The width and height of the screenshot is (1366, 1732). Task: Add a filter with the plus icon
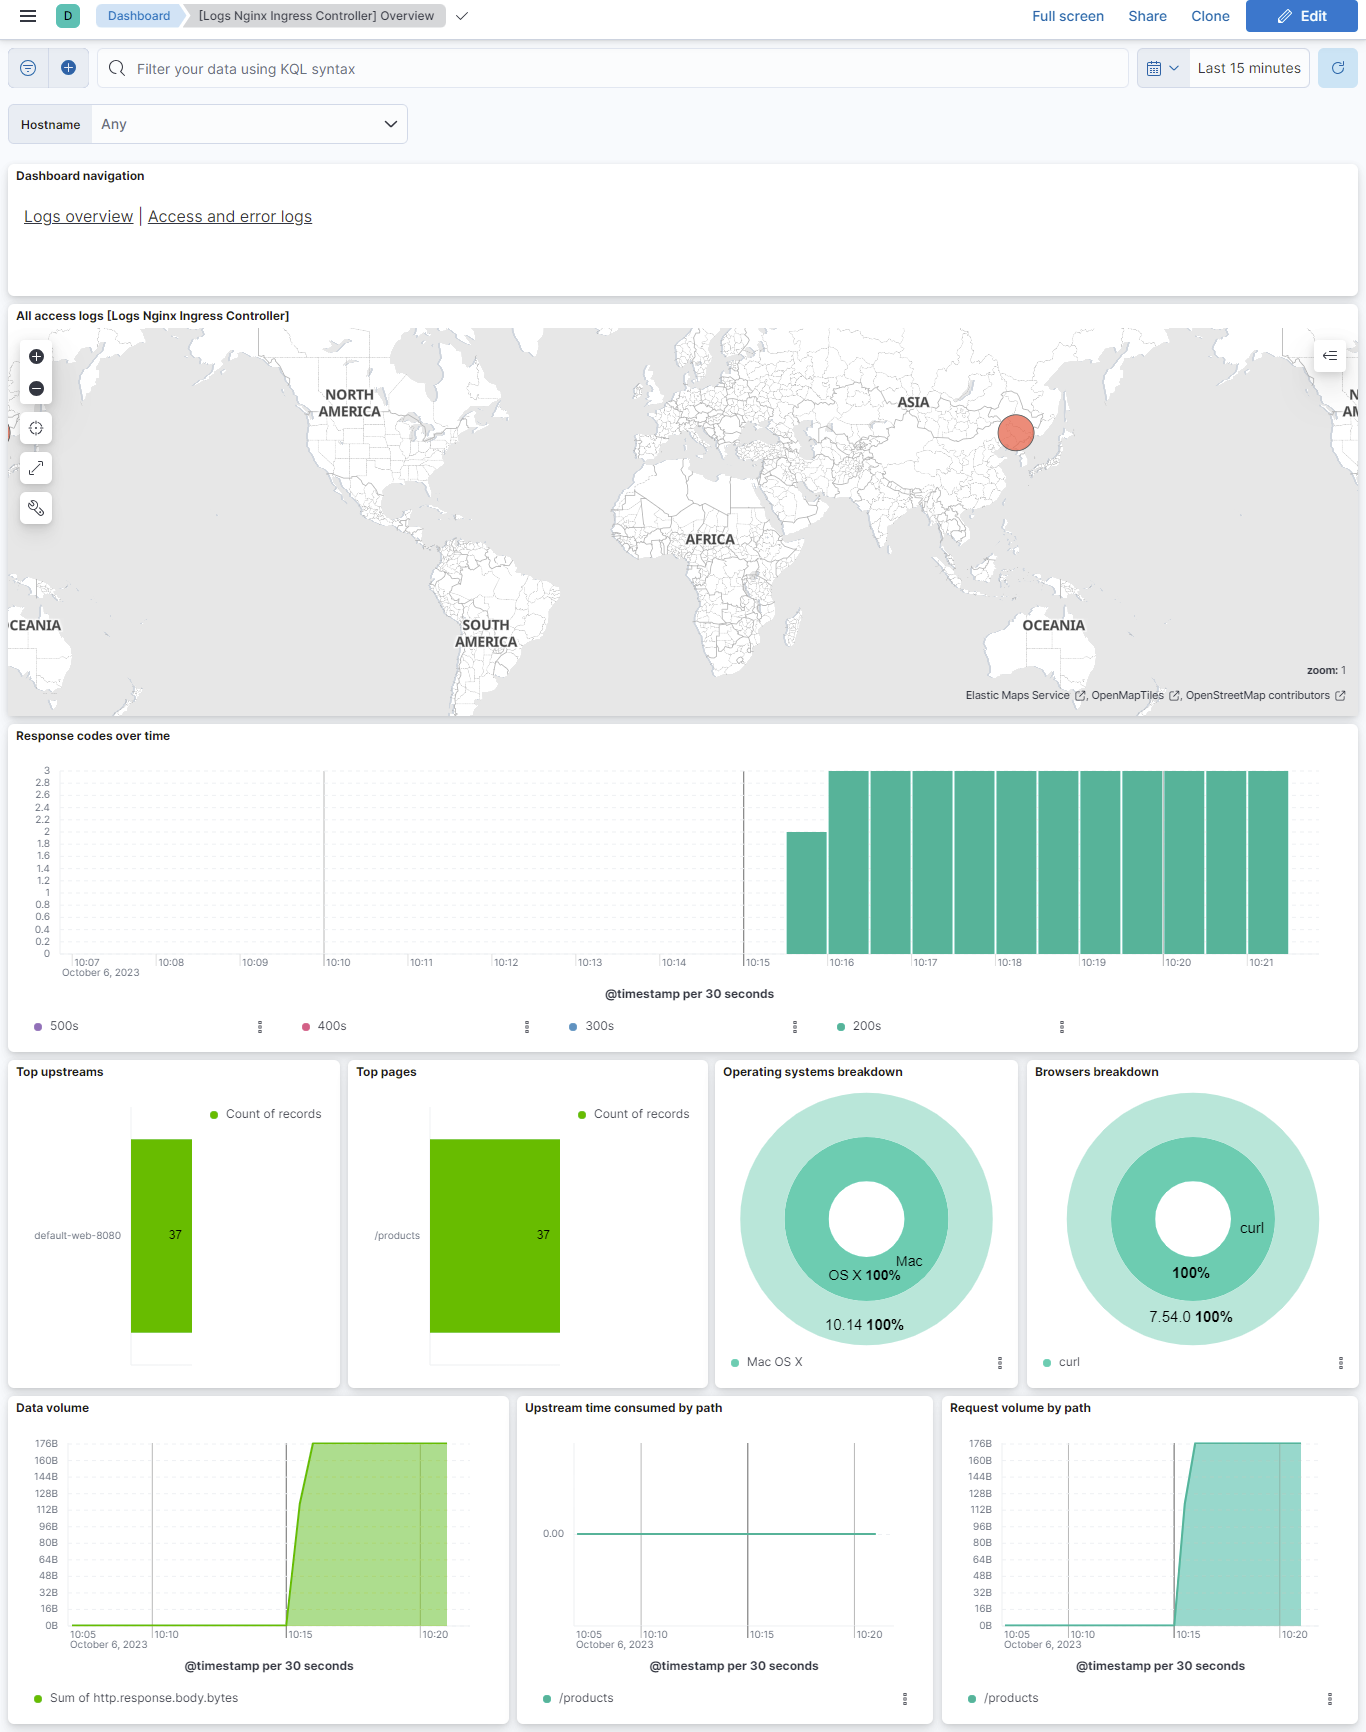68,68
